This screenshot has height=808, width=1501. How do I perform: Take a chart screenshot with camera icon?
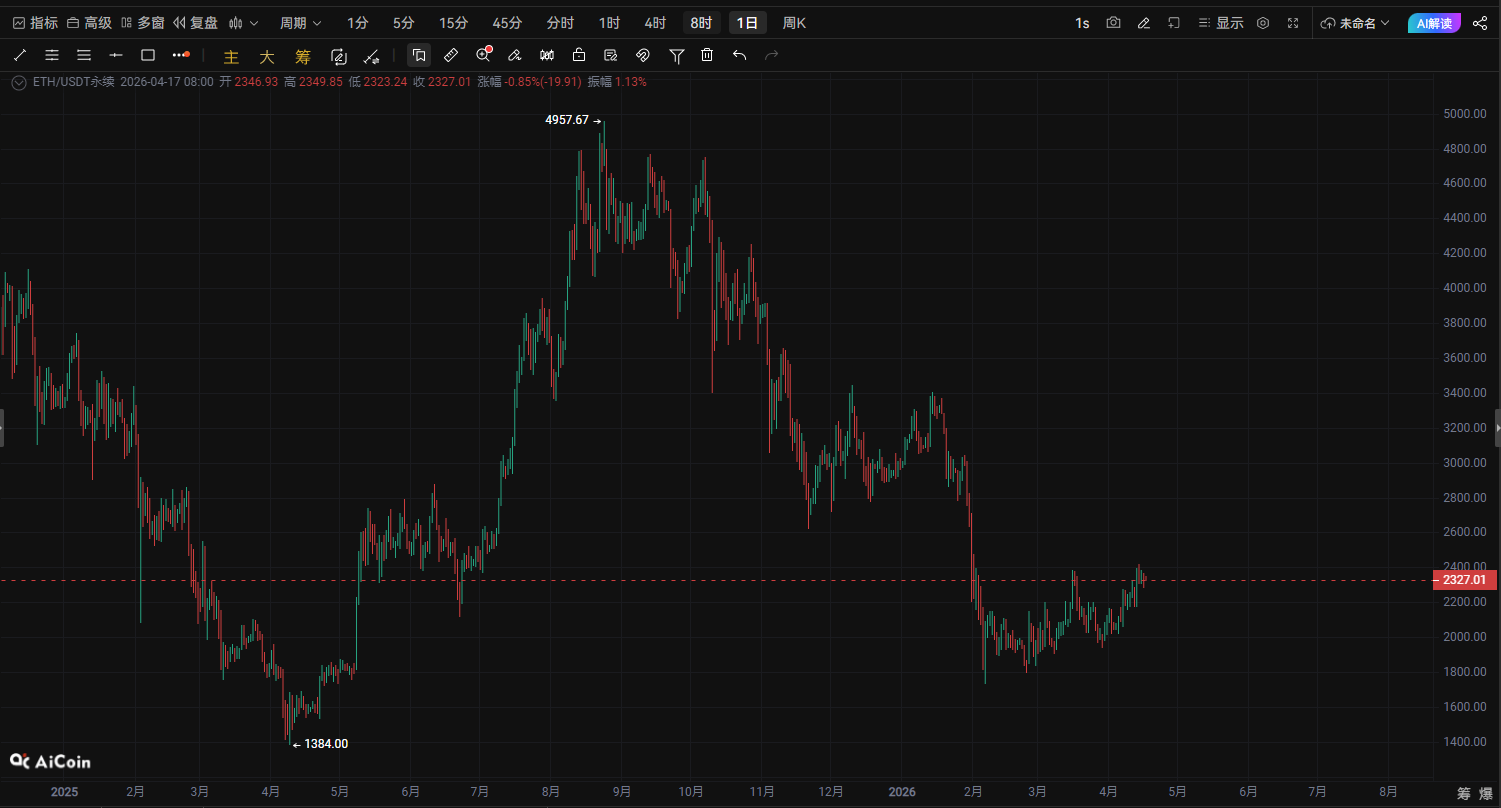(1113, 23)
